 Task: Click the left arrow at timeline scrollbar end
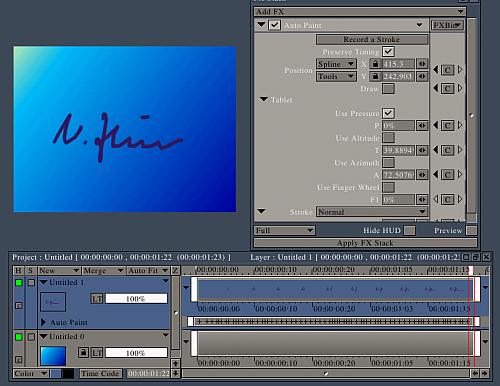click(x=475, y=373)
